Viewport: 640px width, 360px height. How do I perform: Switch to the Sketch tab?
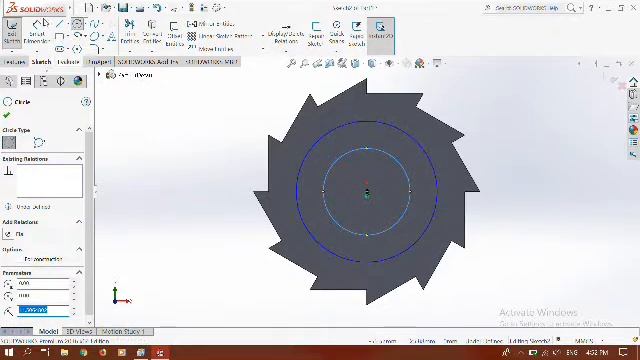pos(41,62)
